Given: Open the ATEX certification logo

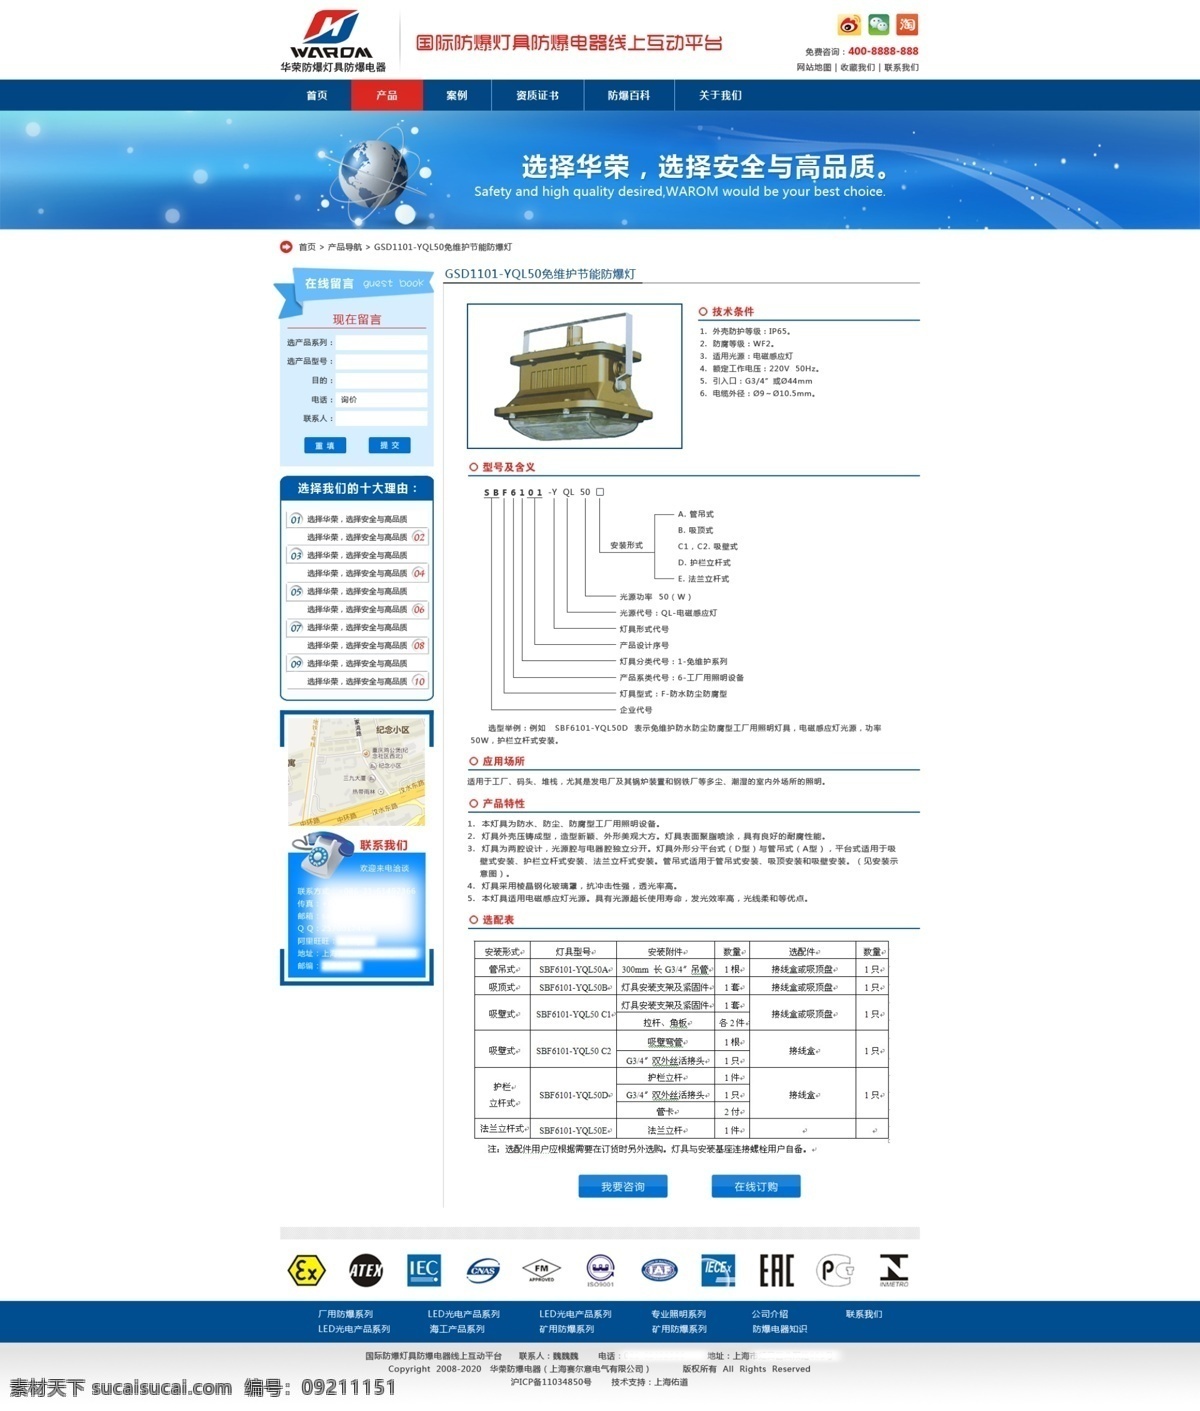Looking at the screenshot, I should click(x=366, y=1270).
